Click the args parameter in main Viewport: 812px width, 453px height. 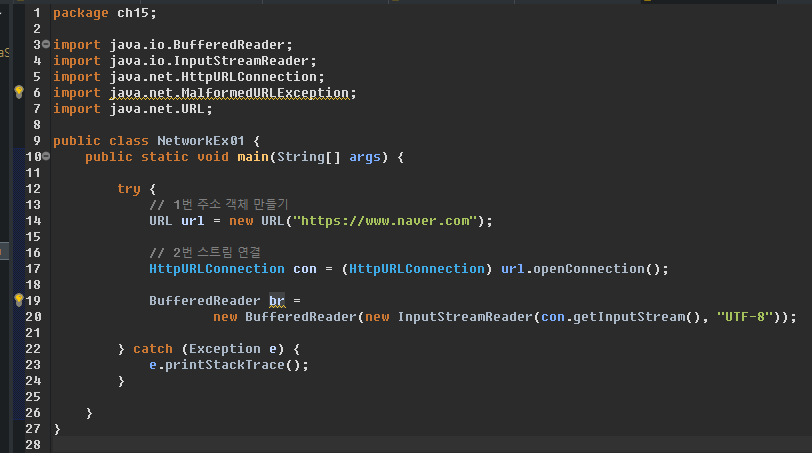pos(365,157)
